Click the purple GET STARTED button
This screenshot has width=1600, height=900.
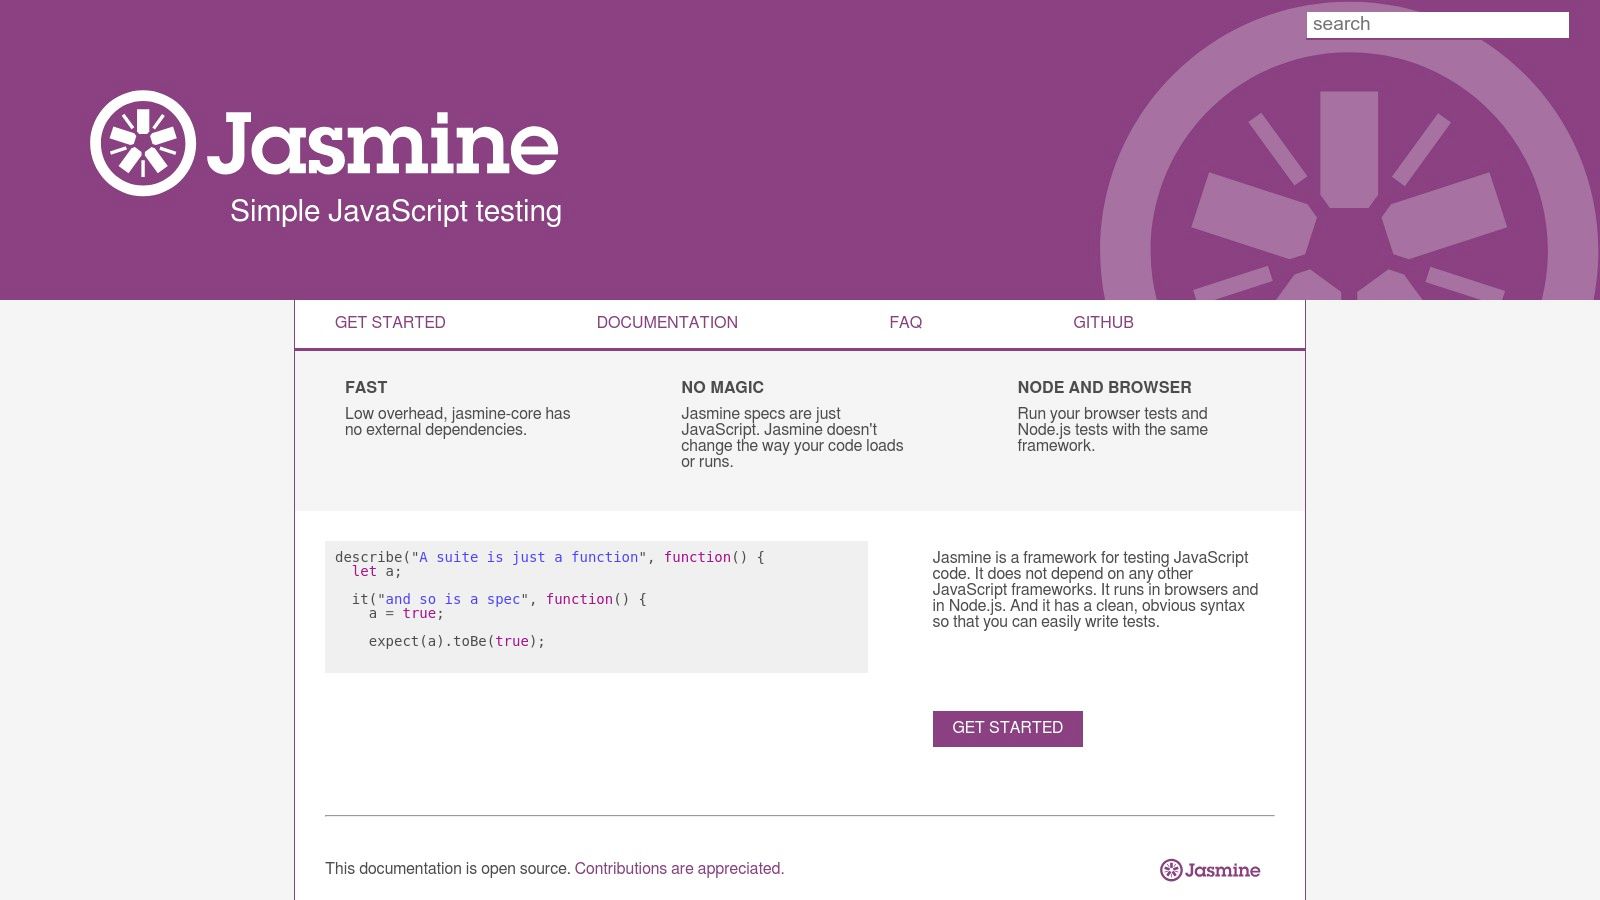coord(1007,728)
